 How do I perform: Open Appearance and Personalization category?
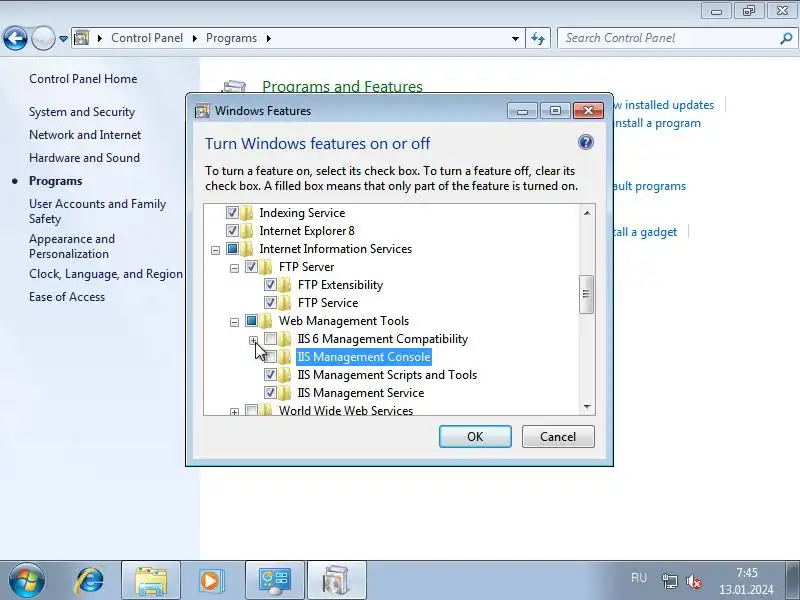click(72, 246)
